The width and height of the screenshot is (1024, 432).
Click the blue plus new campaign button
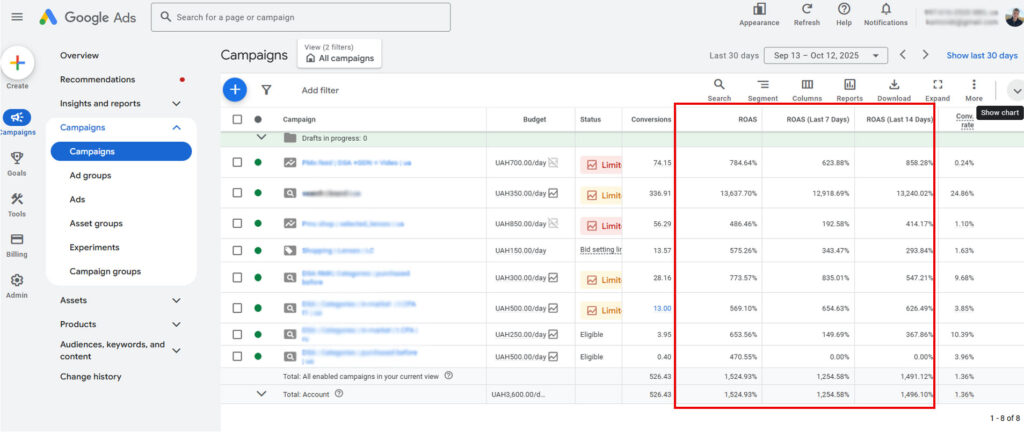[x=234, y=89]
